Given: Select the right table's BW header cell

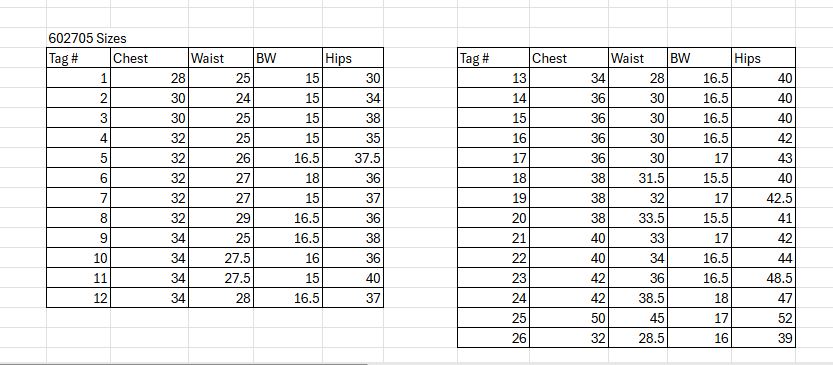Looking at the screenshot, I should point(699,58).
